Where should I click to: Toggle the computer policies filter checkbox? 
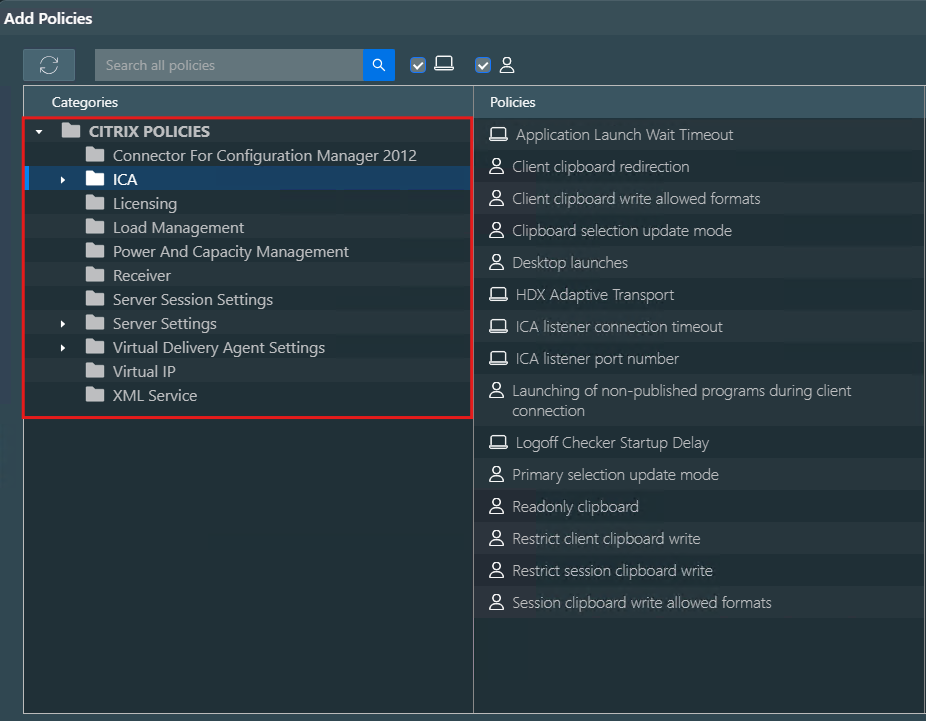(x=418, y=65)
